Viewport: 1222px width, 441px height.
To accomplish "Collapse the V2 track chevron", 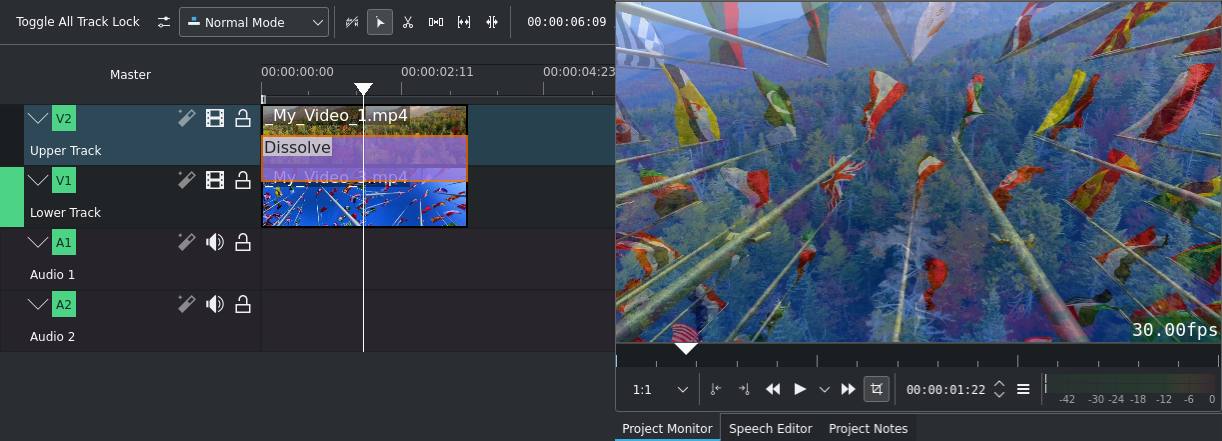I will pos(38,119).
